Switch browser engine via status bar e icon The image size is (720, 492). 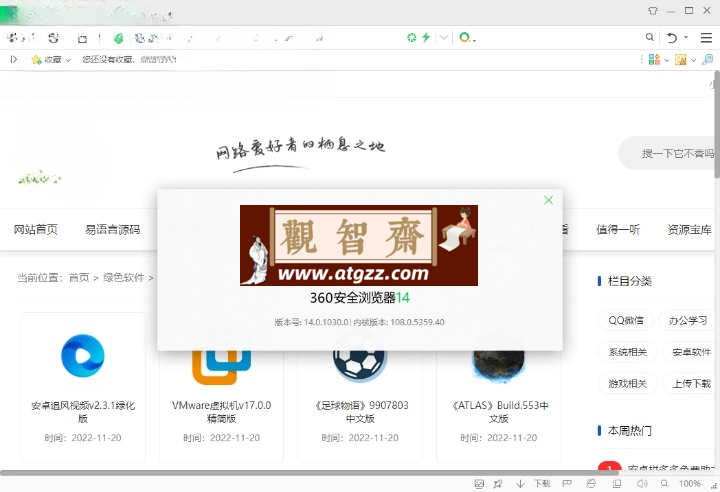click(x=591, y=483)
